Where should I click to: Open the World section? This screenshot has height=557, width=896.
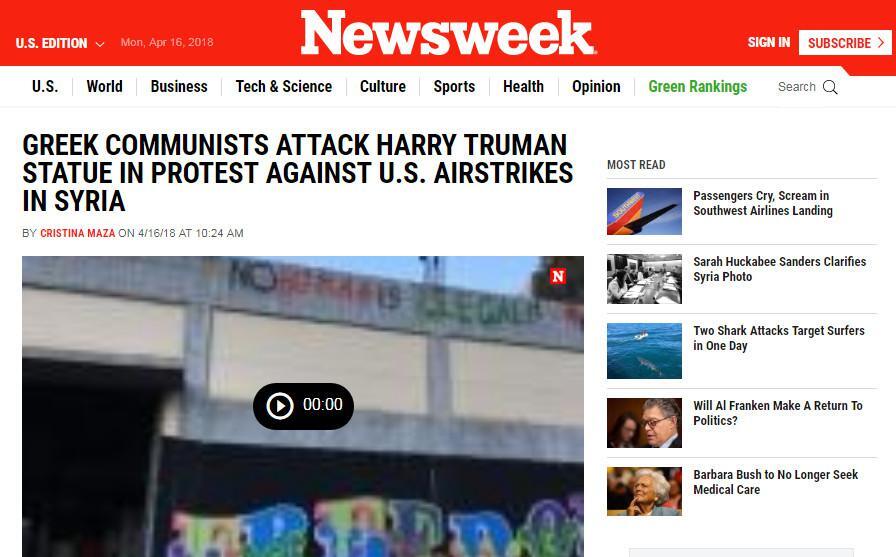(x=105, y=86)
